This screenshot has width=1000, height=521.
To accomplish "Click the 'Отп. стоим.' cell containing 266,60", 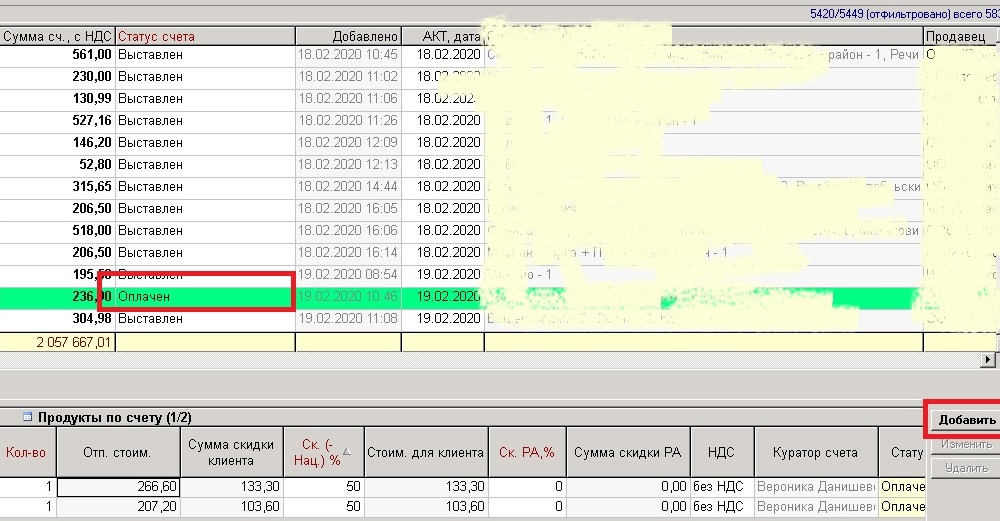I will (119, 487).
